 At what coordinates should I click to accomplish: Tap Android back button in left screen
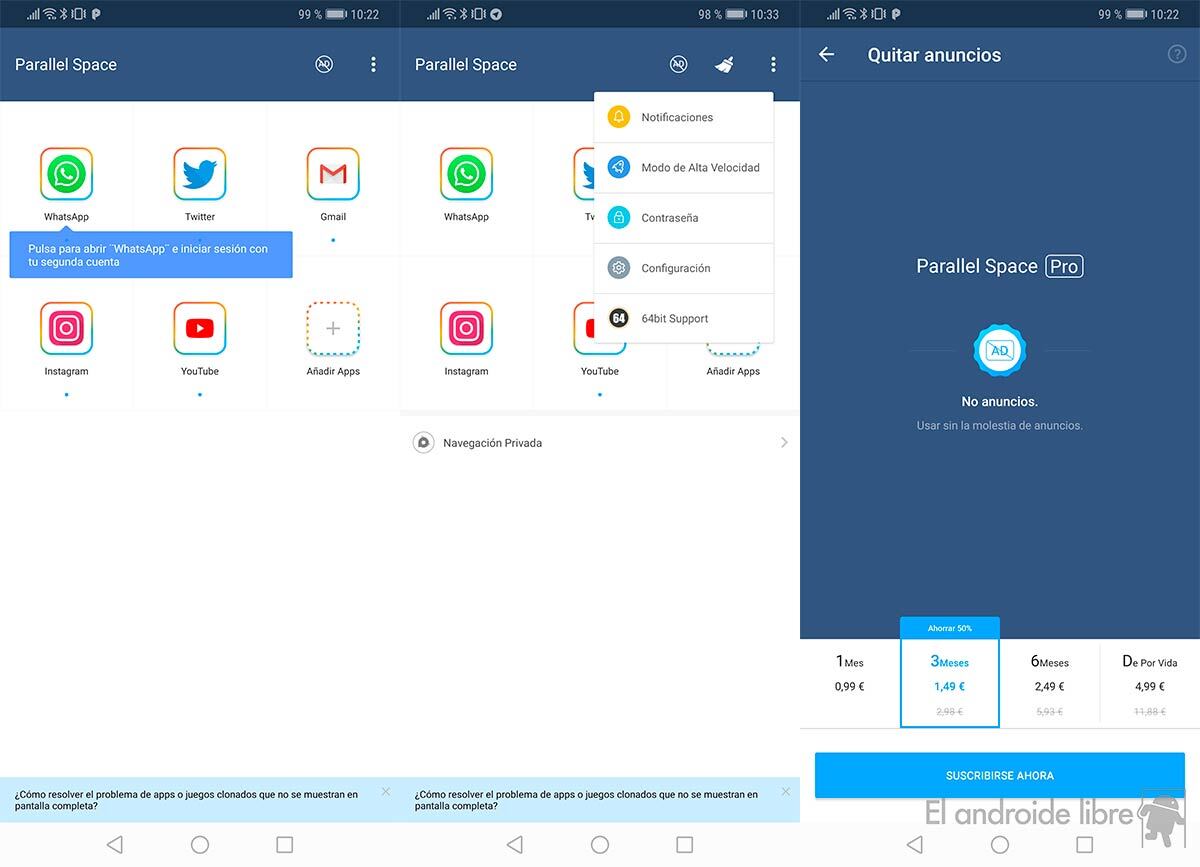114,845
